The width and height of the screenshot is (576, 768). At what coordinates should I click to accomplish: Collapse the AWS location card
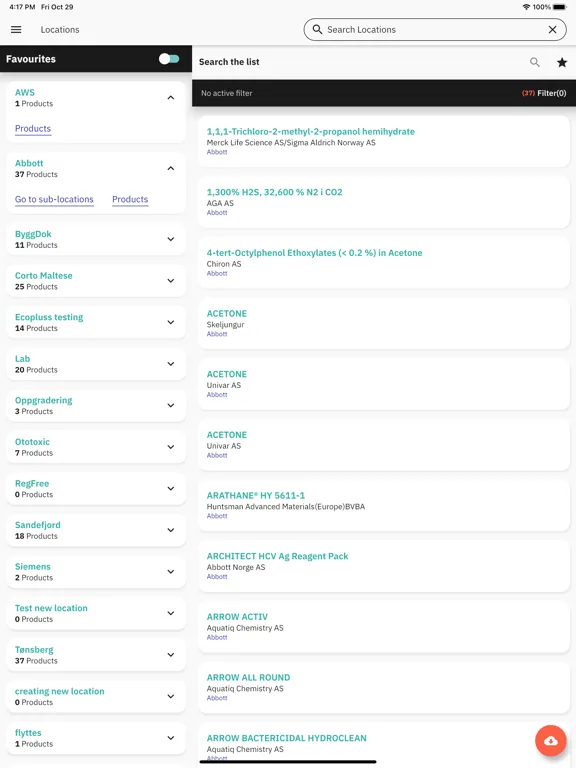pyautogui.click(x=170, y=97)
